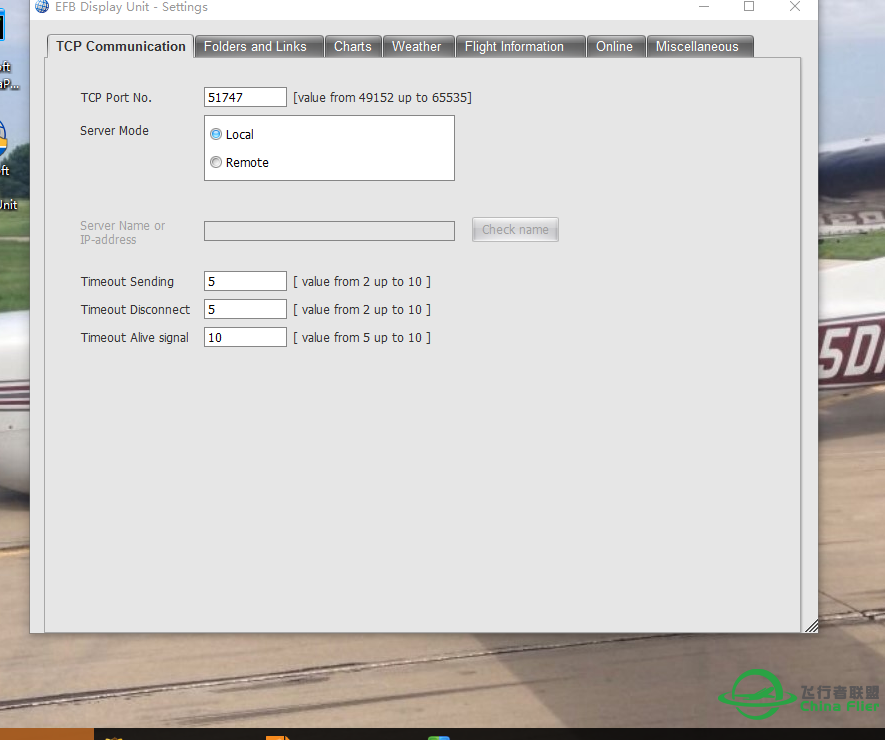Select the Timeout Alive signal field
This screenshot has width=885, height=740.
coord(245,337)
